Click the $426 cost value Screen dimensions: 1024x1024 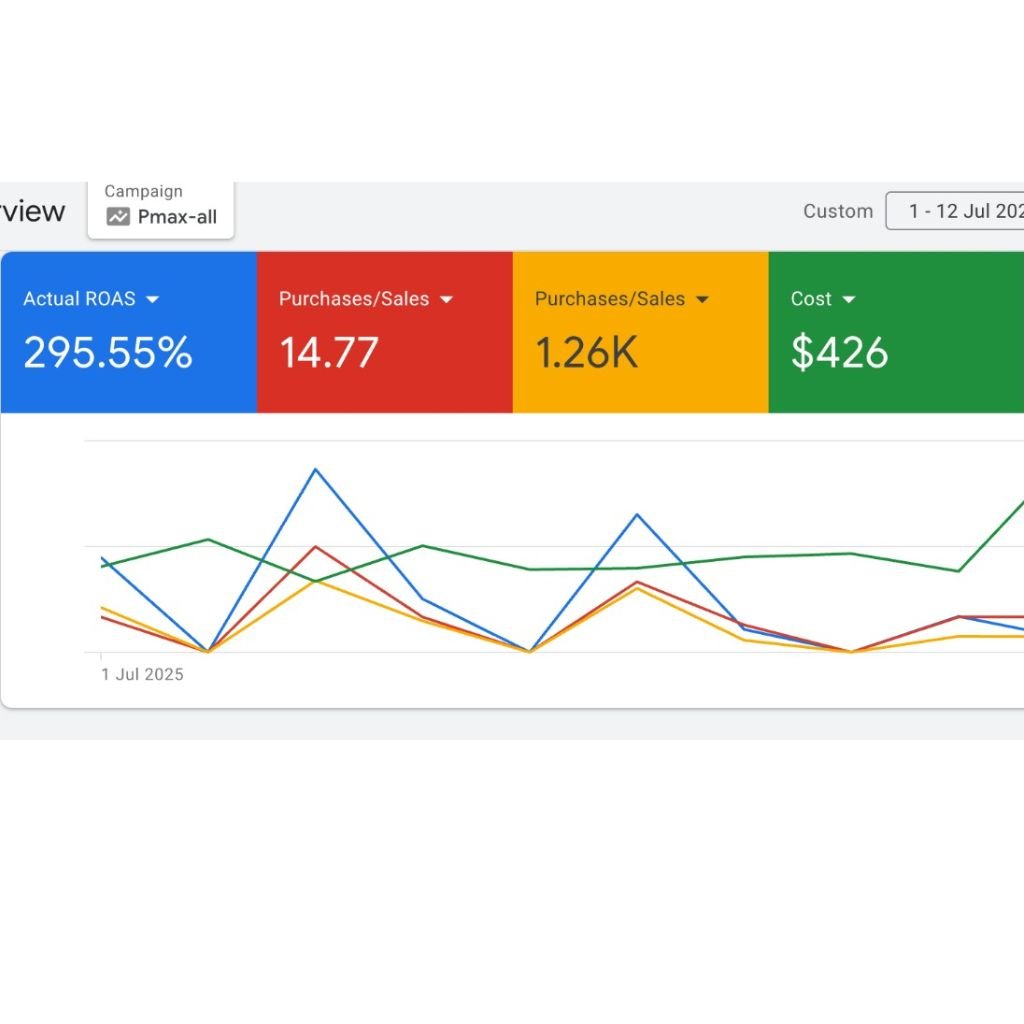[839, 353]
